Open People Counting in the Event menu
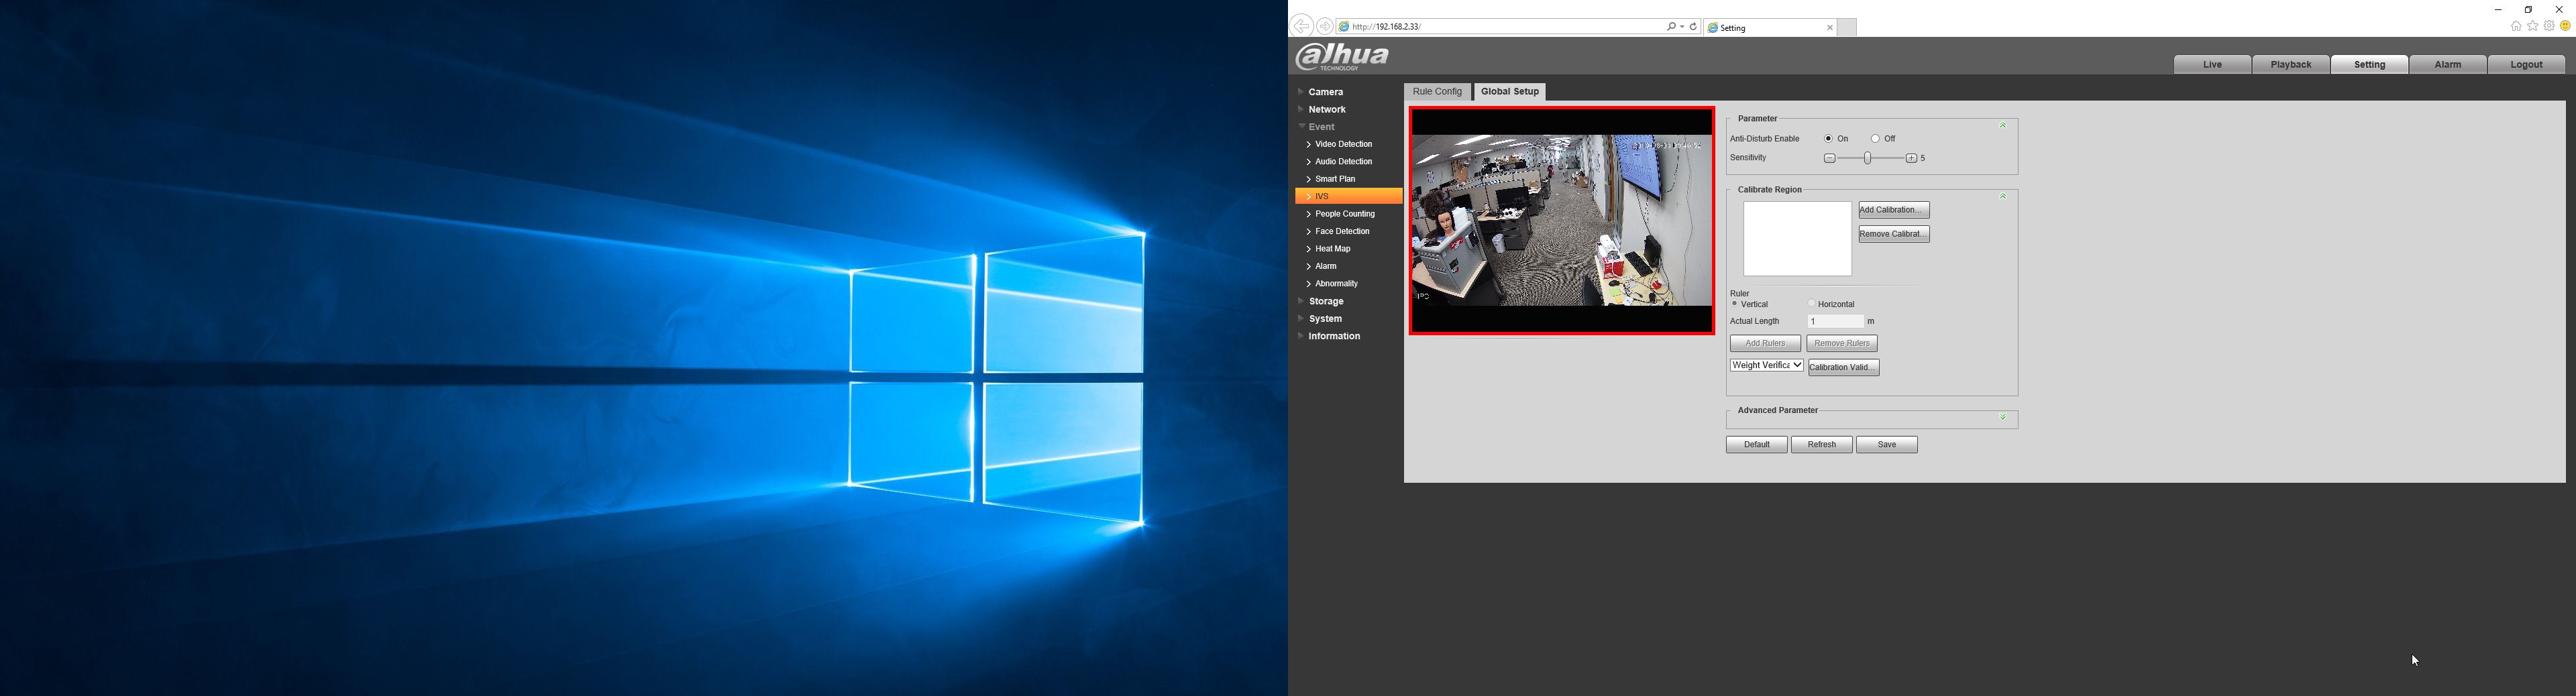The image size is (2576, 696). 1344,215
